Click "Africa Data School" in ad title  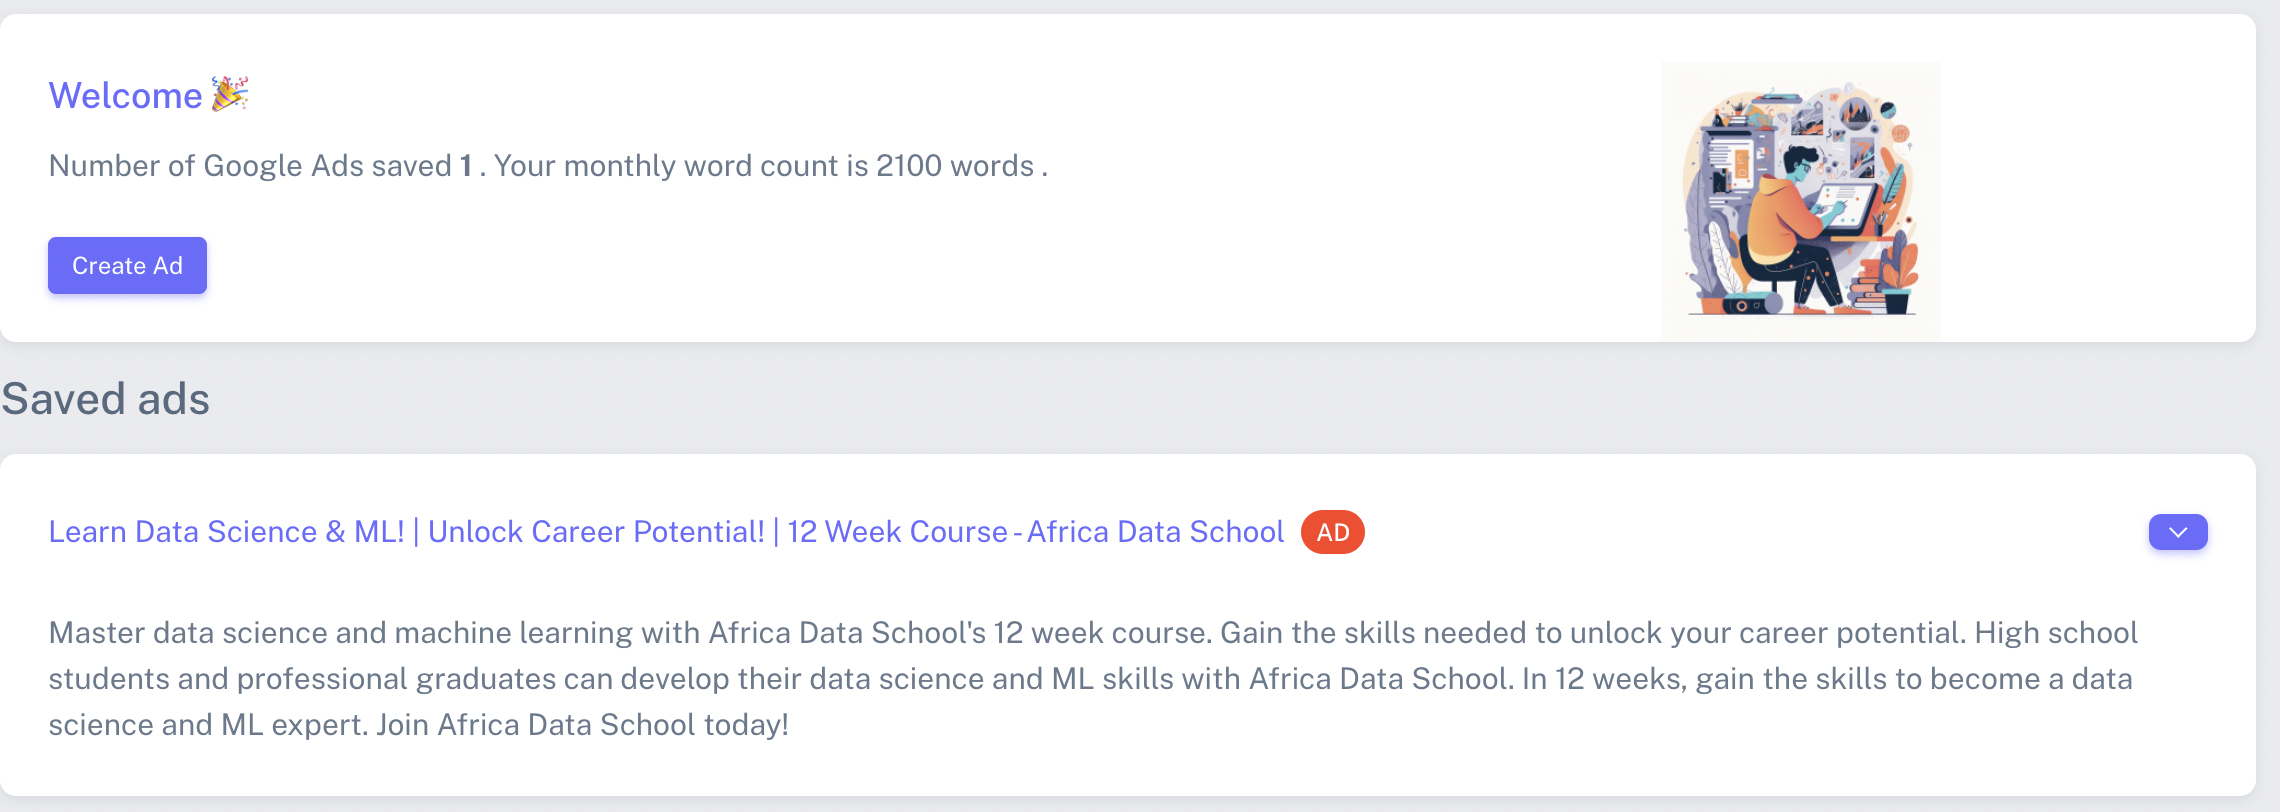(1155, 532)
